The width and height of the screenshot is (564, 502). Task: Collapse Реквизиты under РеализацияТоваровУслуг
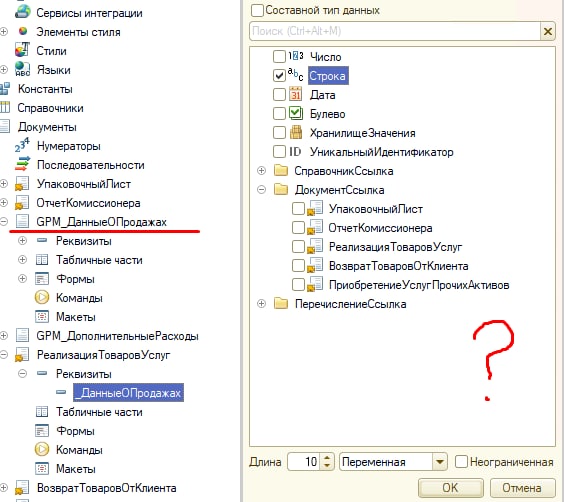pyautogui.click(x=22, y=374)
